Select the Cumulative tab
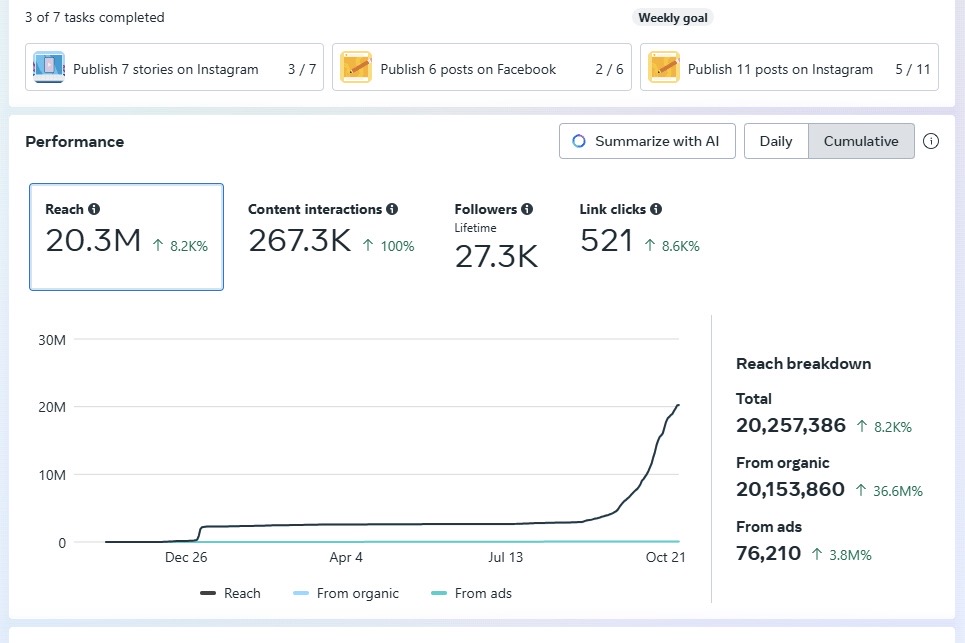This screenshot has height=643, width=965. (x=861, y=141)
